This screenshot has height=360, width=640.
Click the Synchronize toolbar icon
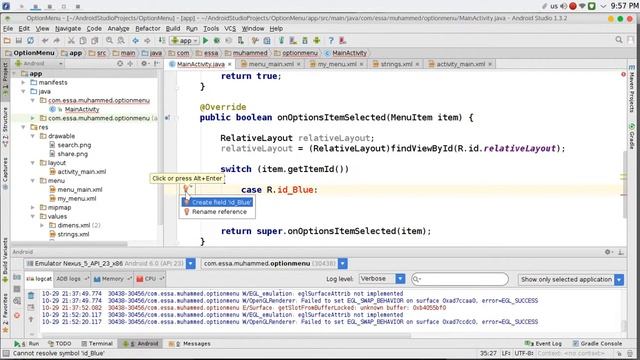click(31, 40)
